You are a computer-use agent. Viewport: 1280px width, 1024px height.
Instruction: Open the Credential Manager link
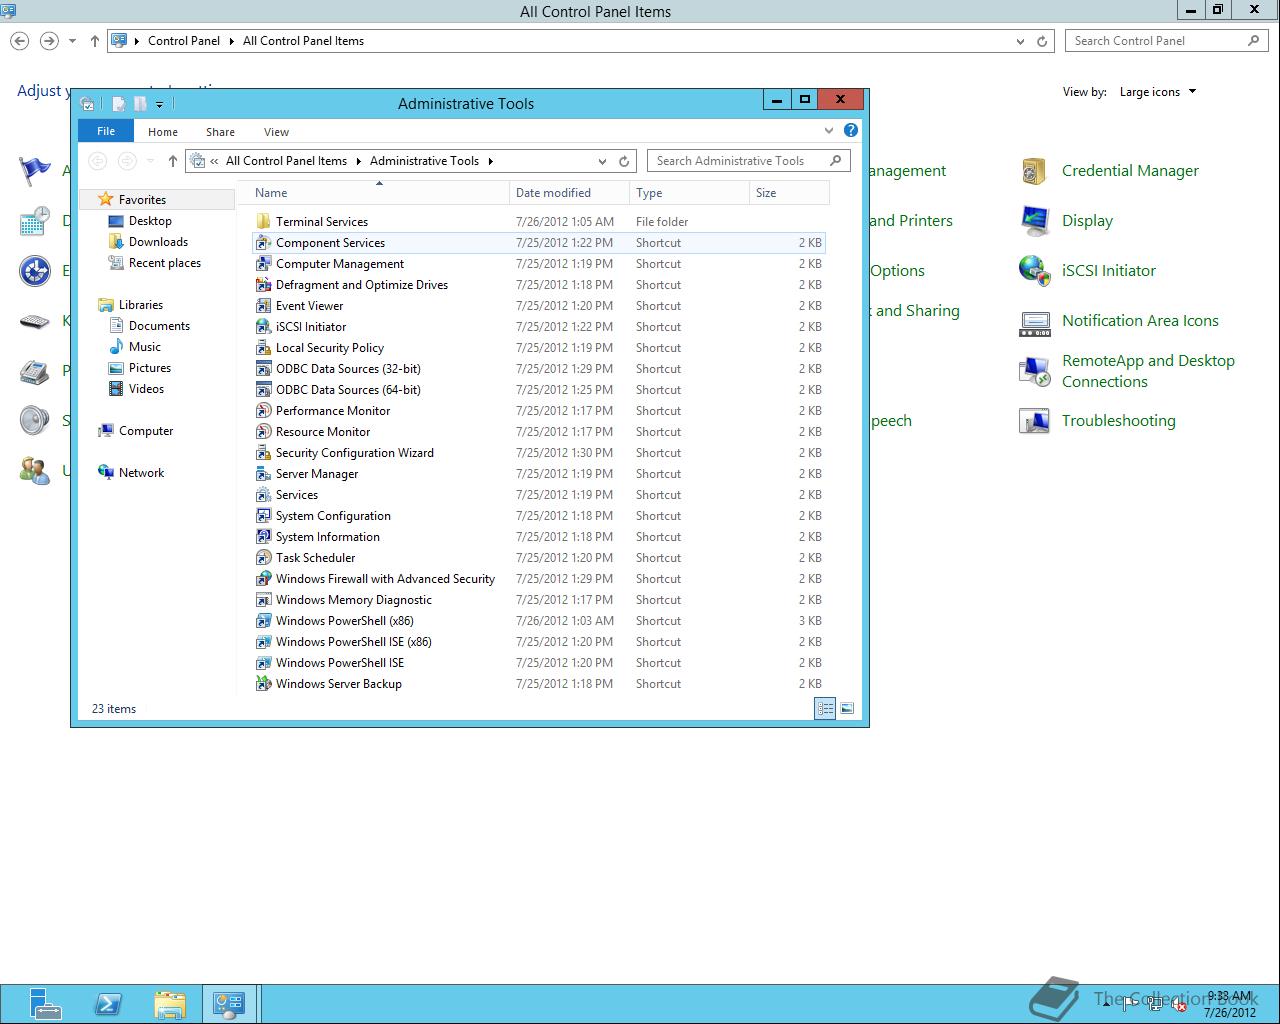pyautogui.click(x=1130, y=171)
